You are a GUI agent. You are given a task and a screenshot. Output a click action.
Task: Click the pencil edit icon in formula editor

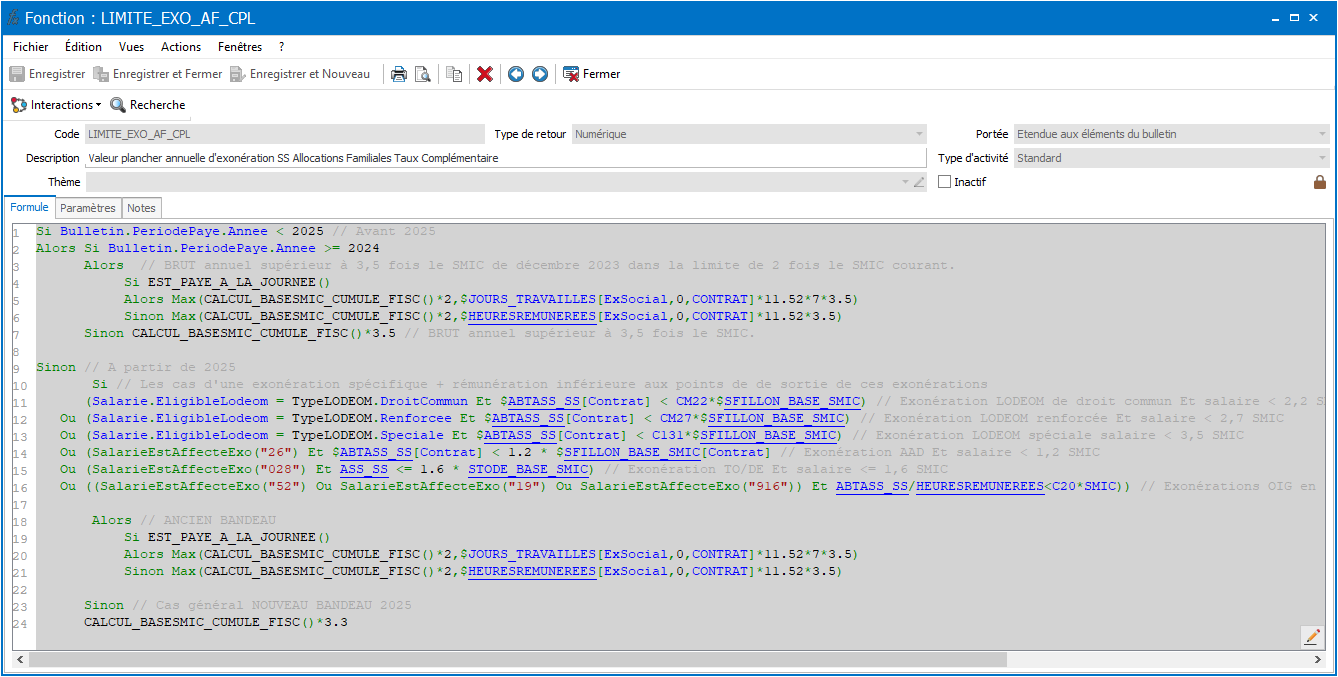1312,637
